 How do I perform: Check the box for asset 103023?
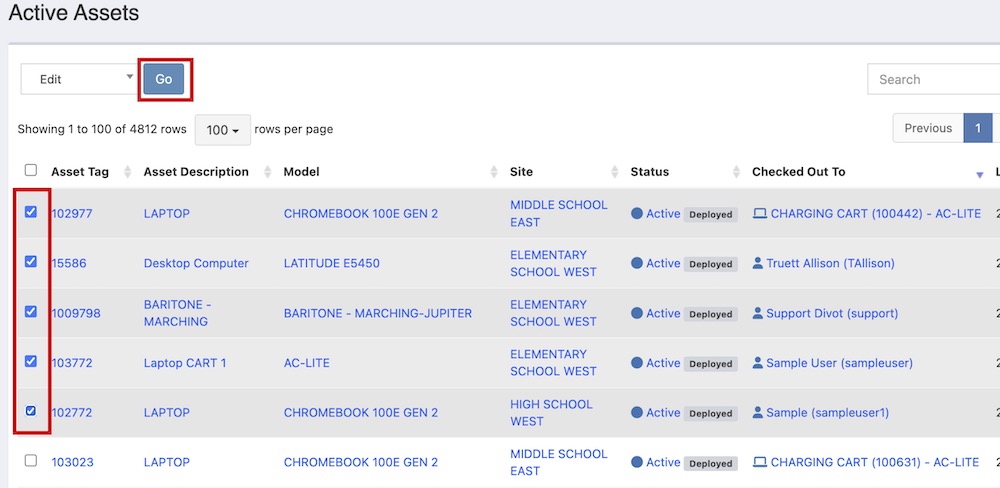(x=31, y=461)
